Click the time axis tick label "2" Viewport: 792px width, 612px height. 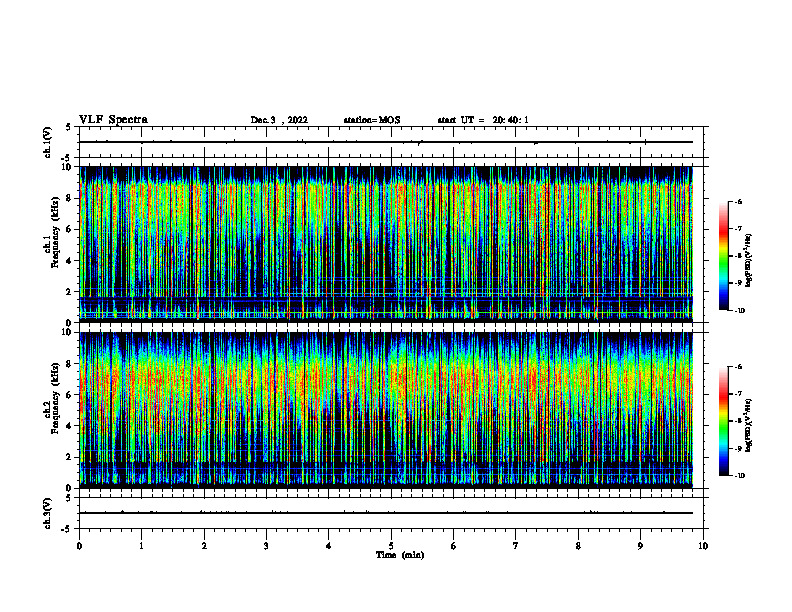[204, 546]
